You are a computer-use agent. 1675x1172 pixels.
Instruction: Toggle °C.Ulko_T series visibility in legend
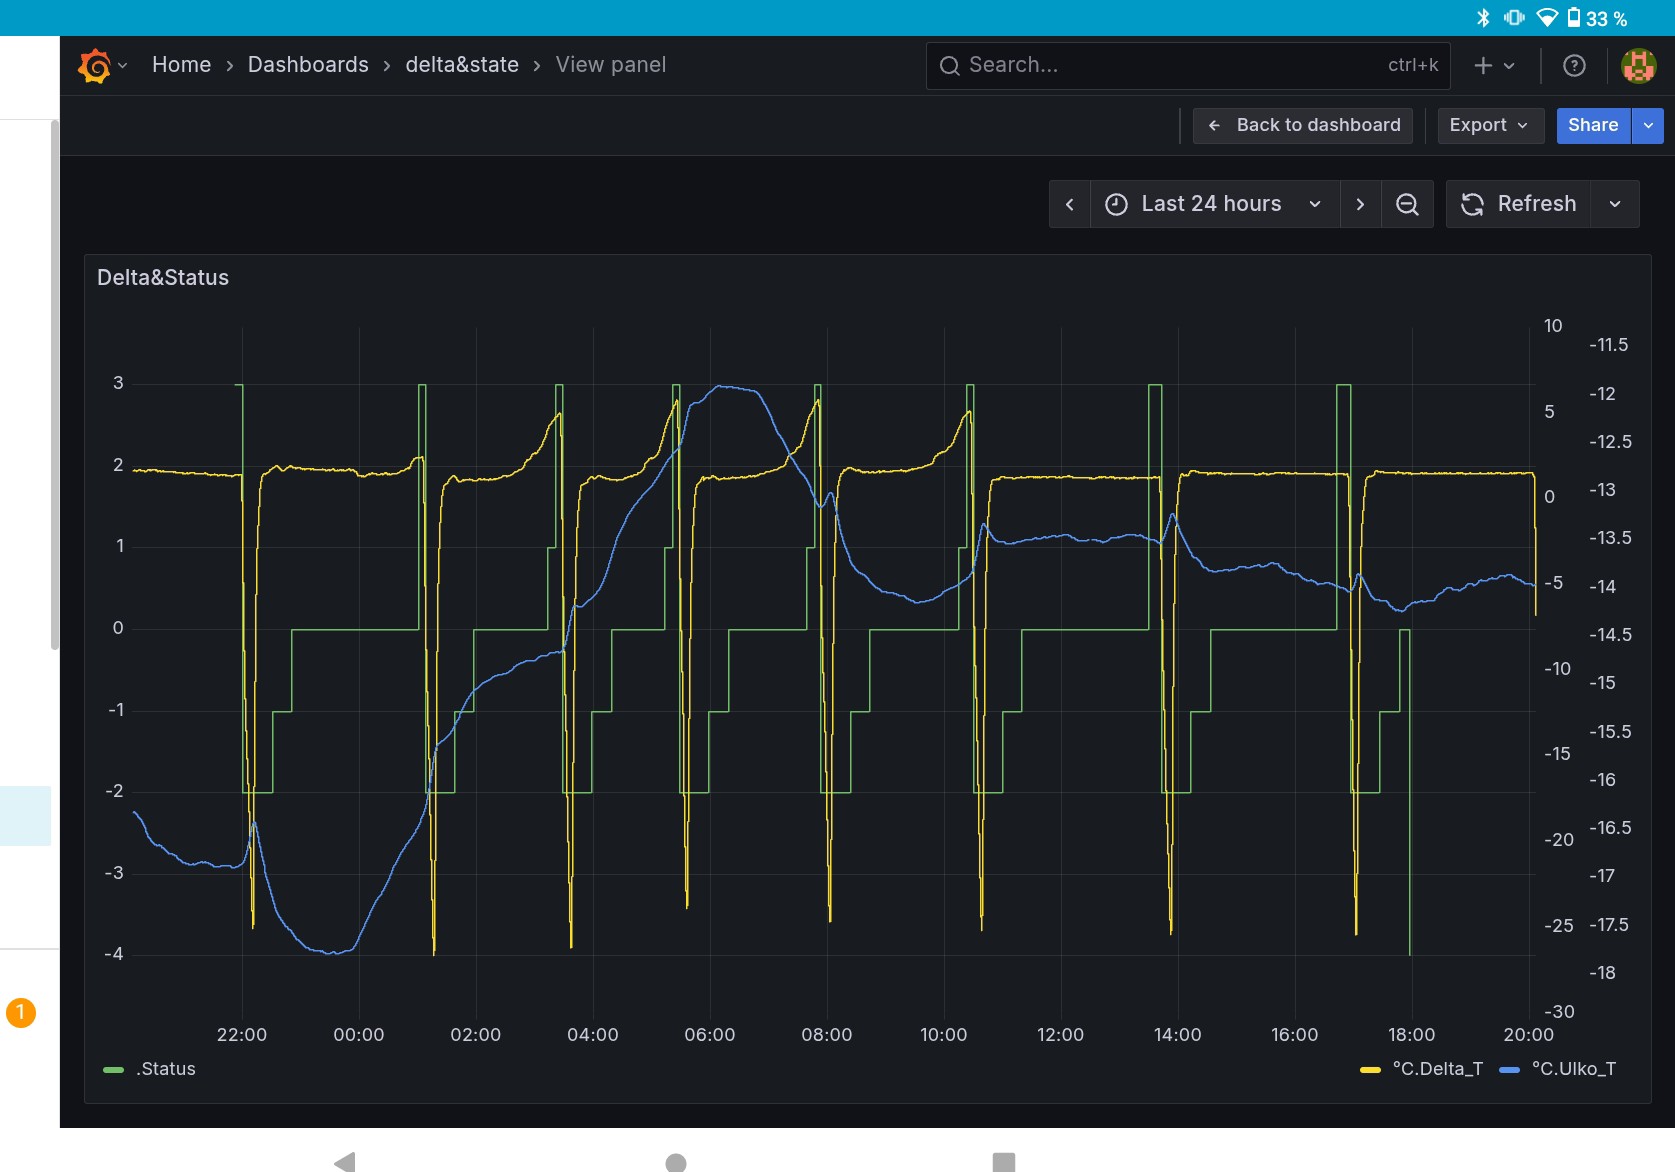tap(1573, 1069)
